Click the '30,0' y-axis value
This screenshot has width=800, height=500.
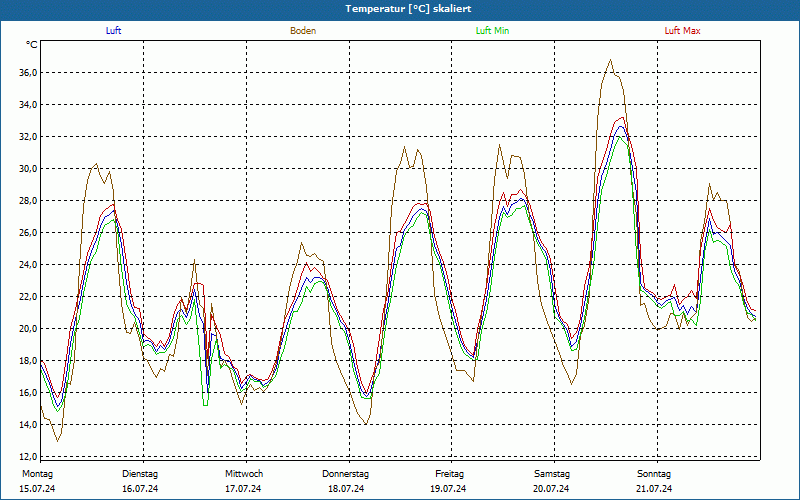point(28,169)
